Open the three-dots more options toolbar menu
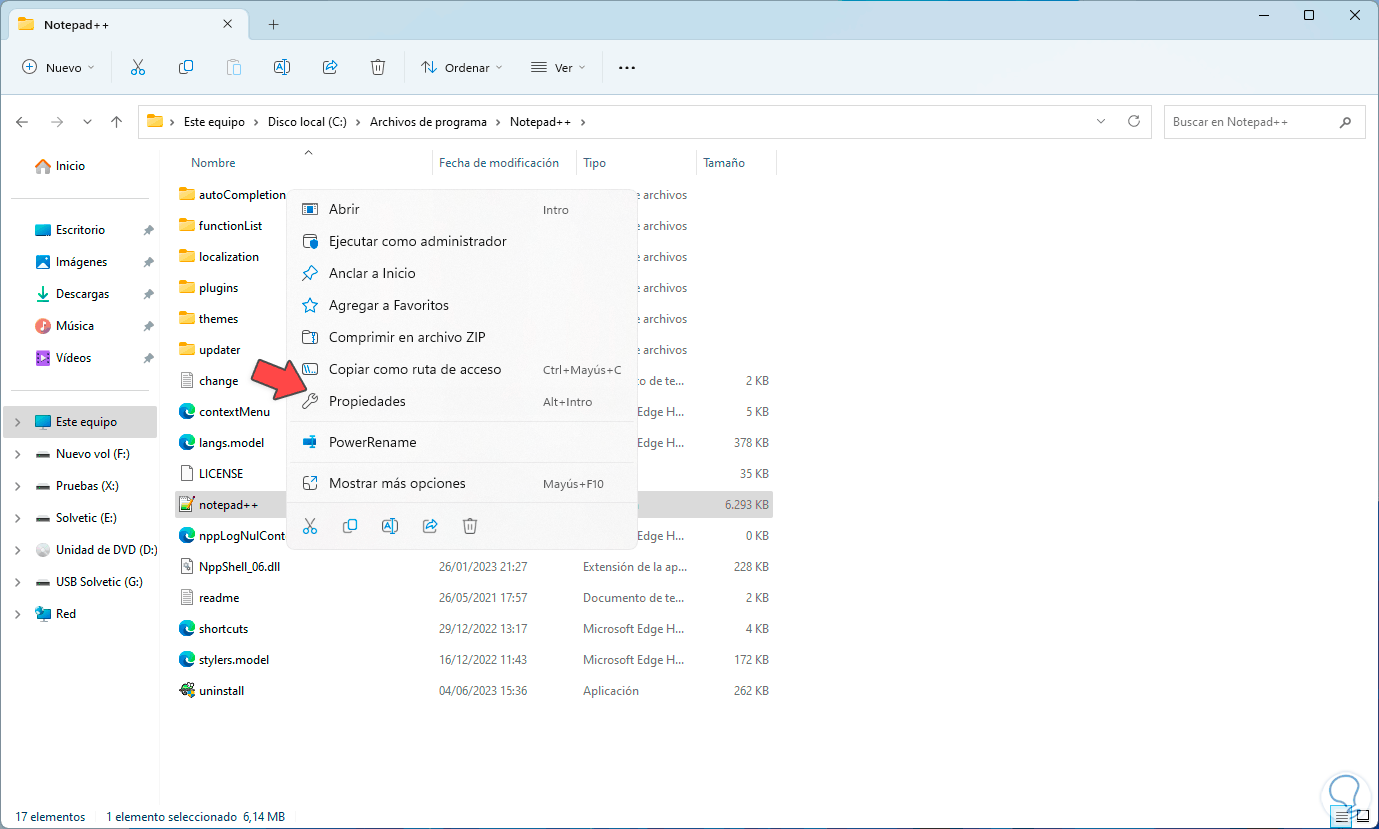This screenshot has width=1379, height=829. pyautogui.click(x=627, y=67)
